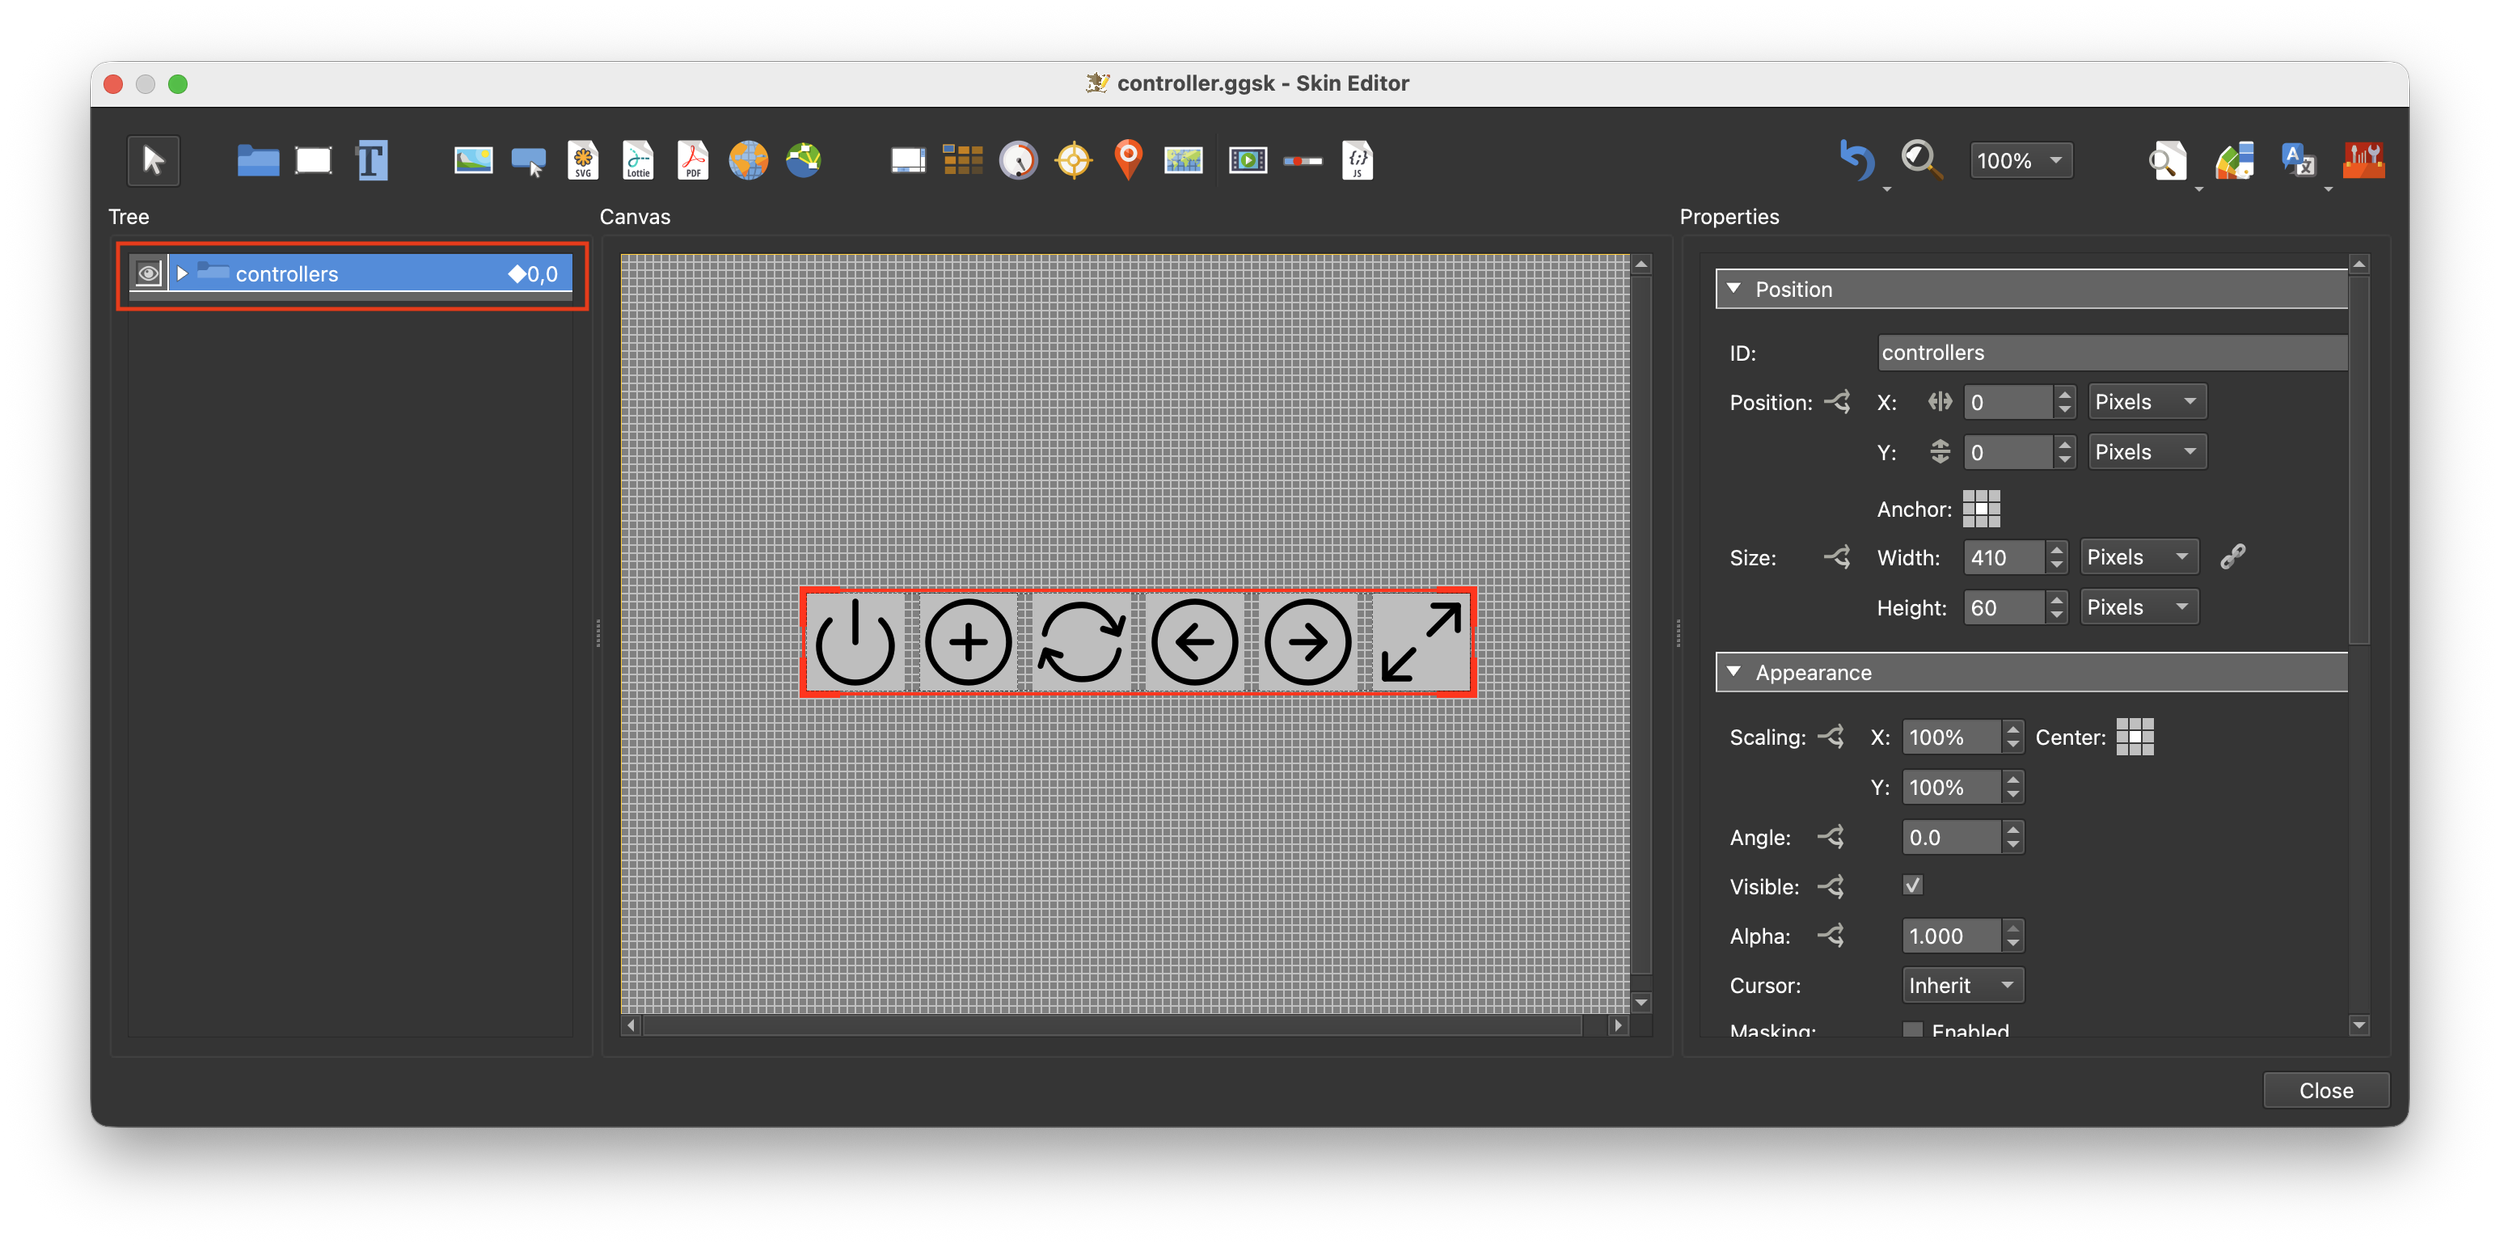Insert a PDF element

693,160
